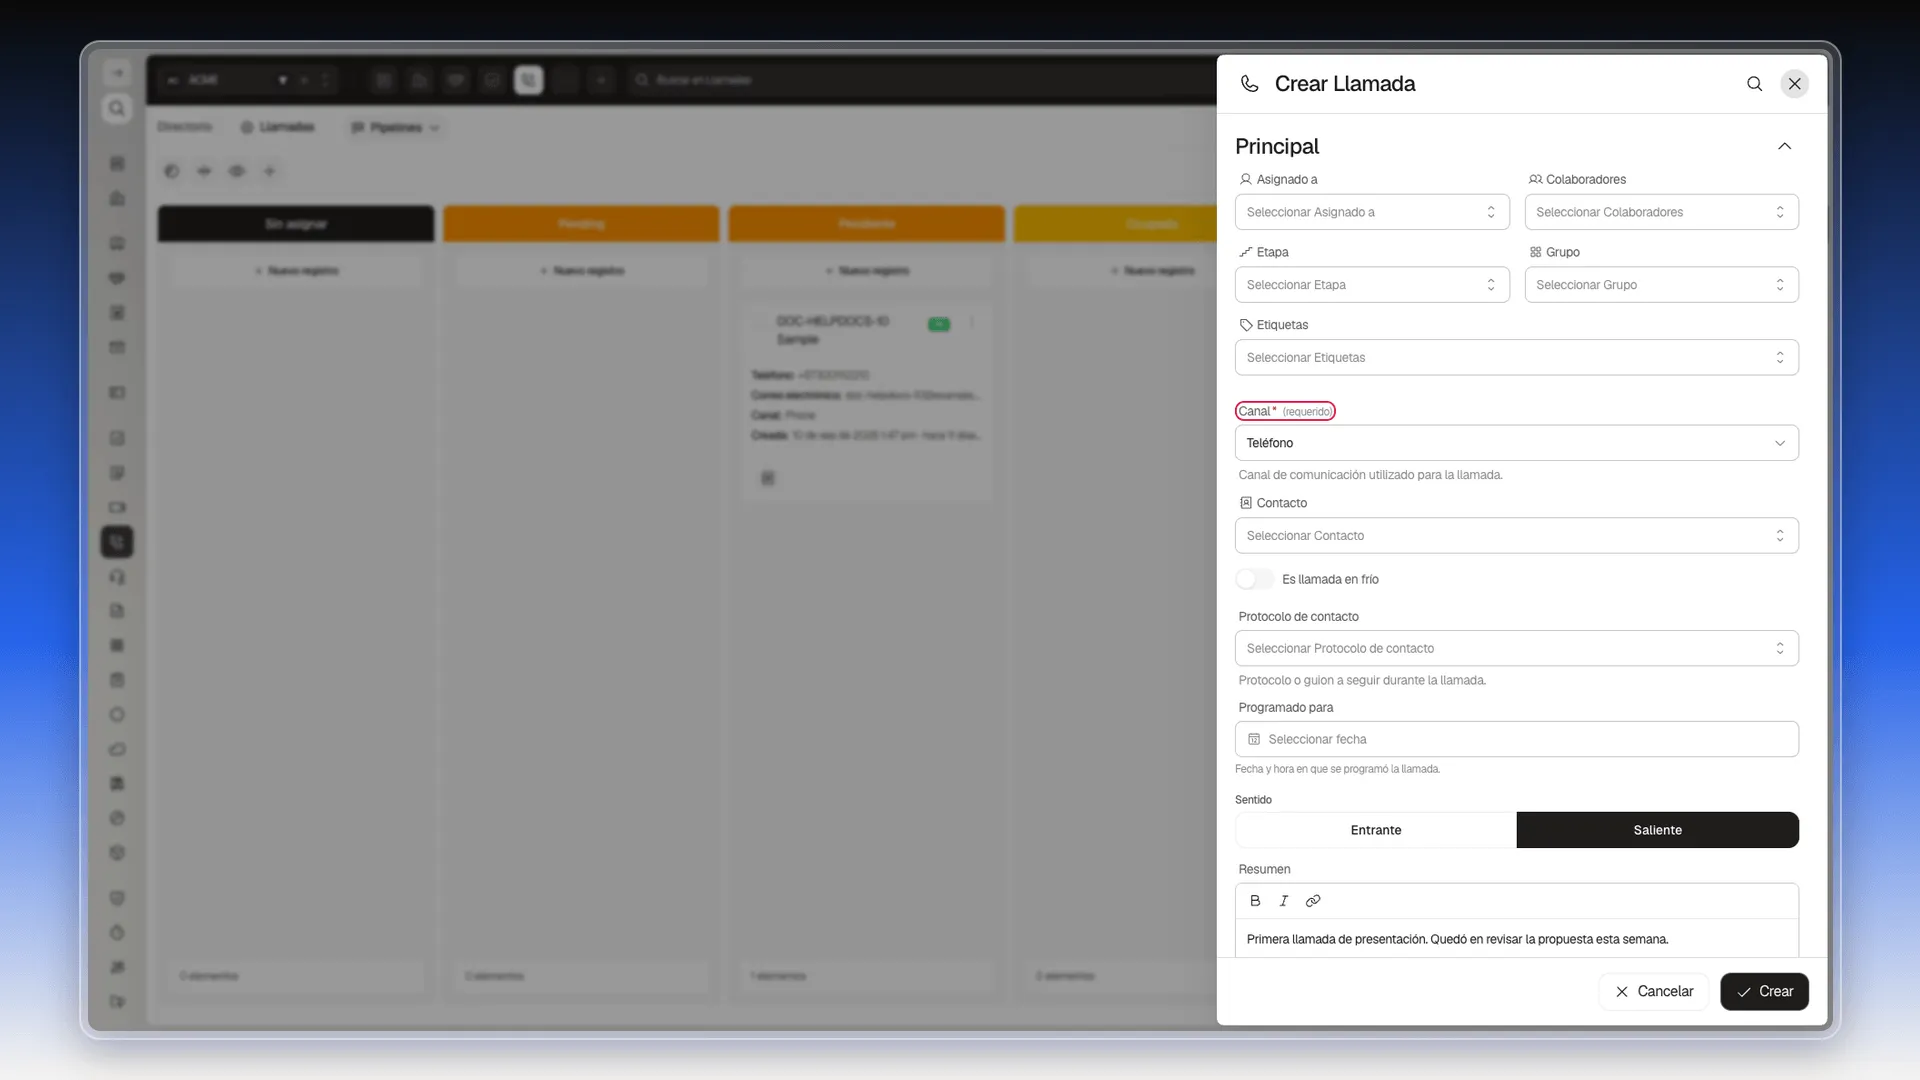Screen dimensions: 1920x1080
Task: Select Saliente as call direction
Action: pyautogui.click(x=1658, y=830)
